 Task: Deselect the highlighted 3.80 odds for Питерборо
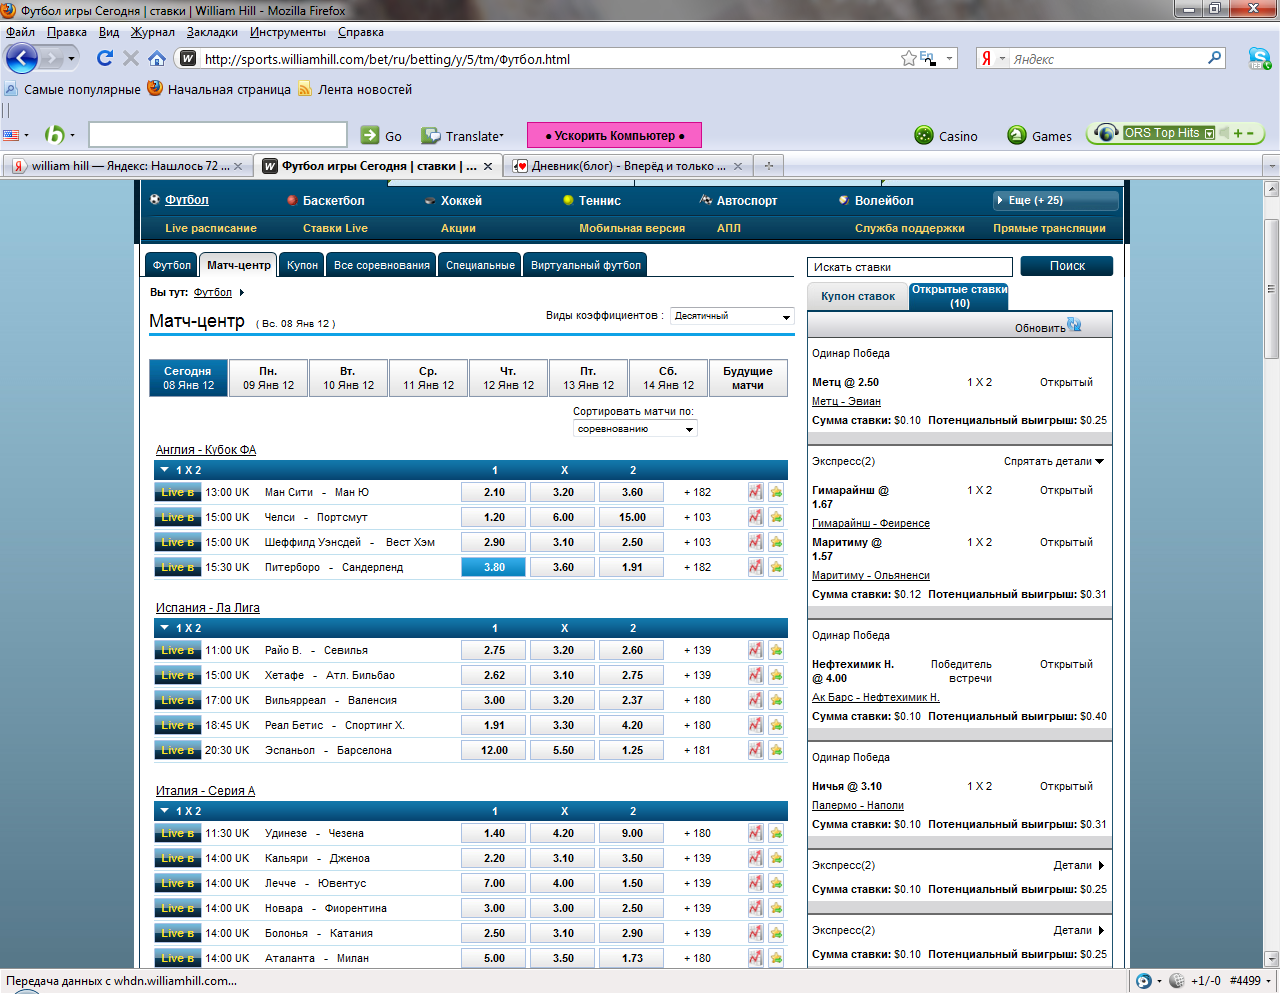494,567
